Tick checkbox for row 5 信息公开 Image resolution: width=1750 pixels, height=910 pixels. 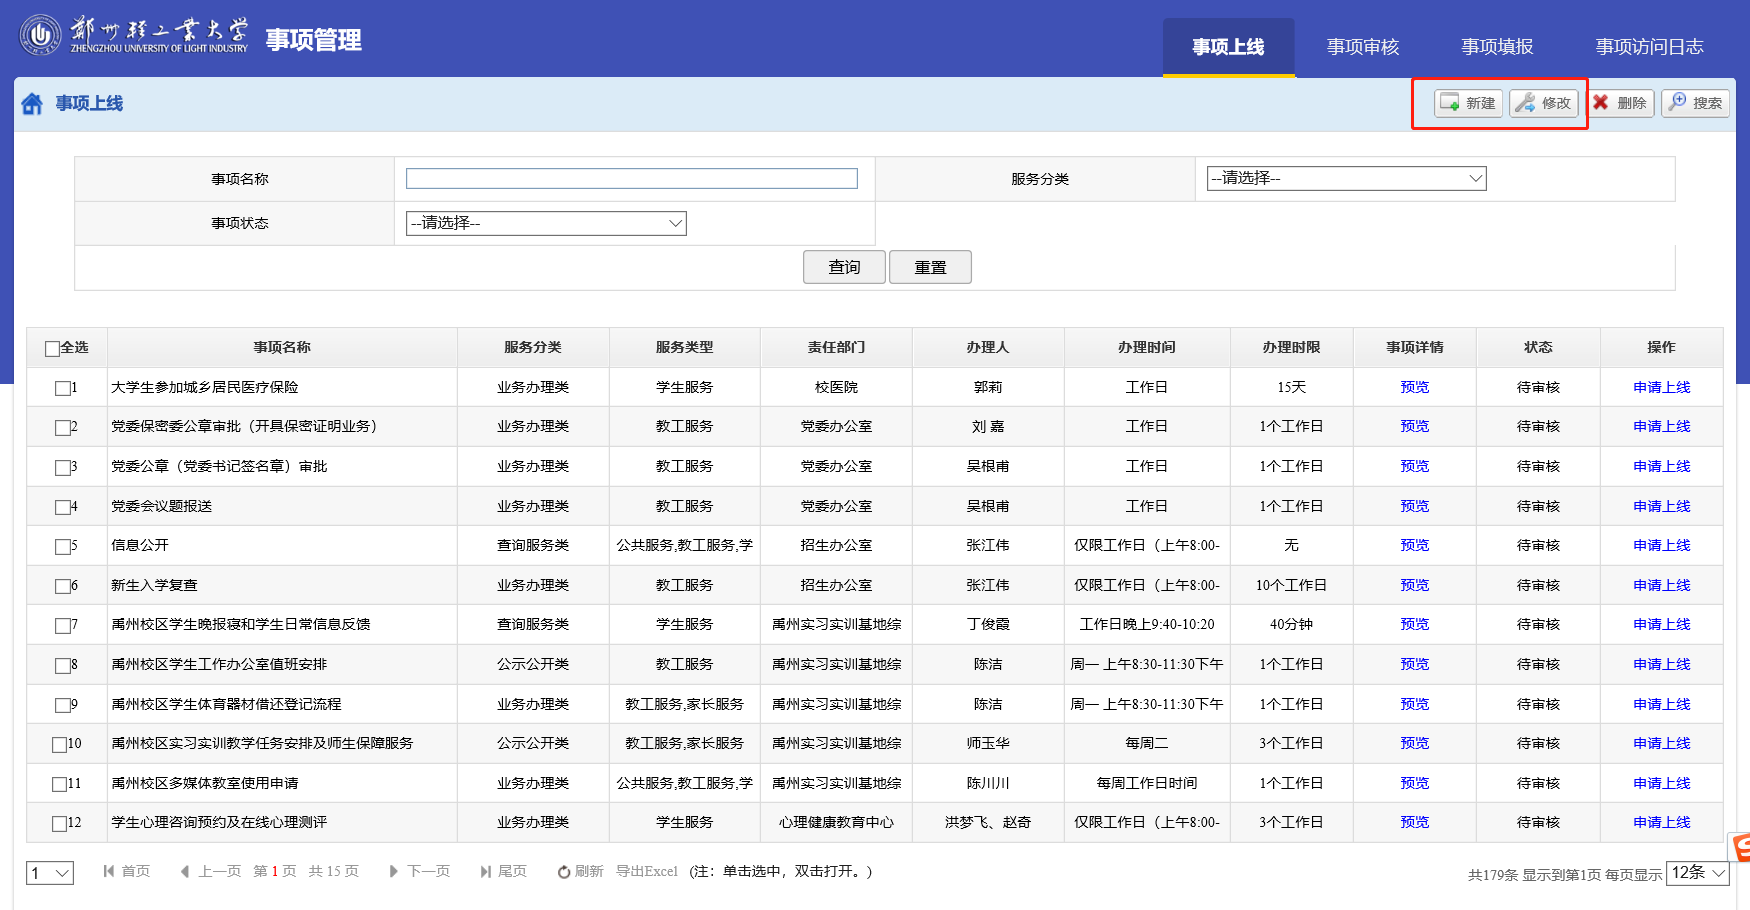click(62, 547)
